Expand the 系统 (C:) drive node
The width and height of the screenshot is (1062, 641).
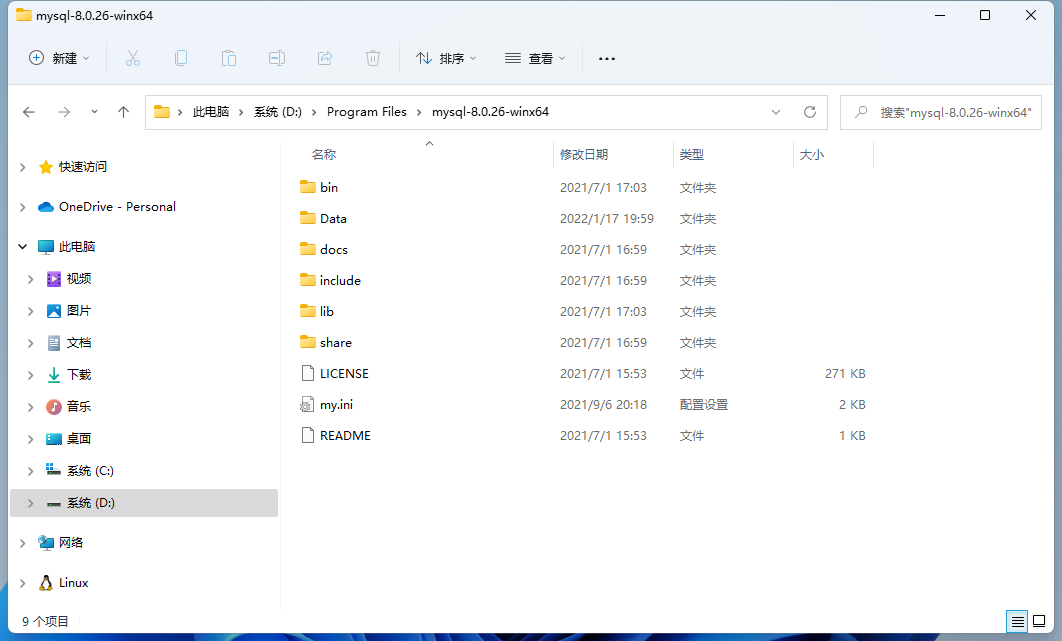[30, 470]
